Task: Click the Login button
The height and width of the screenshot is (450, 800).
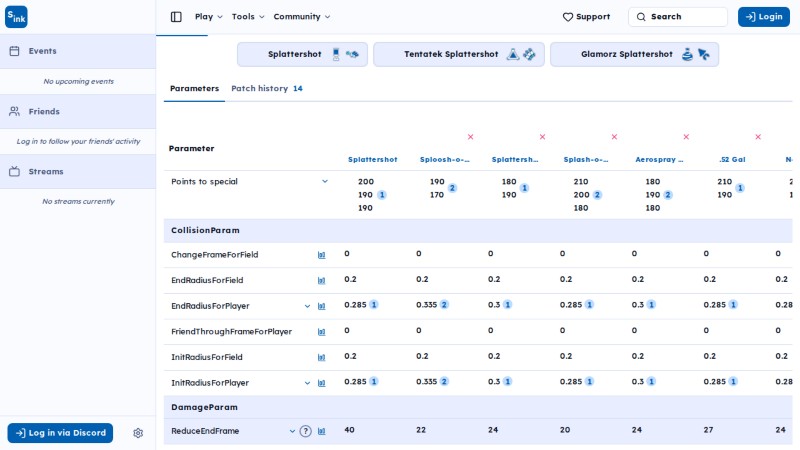Action: (764, 17)
